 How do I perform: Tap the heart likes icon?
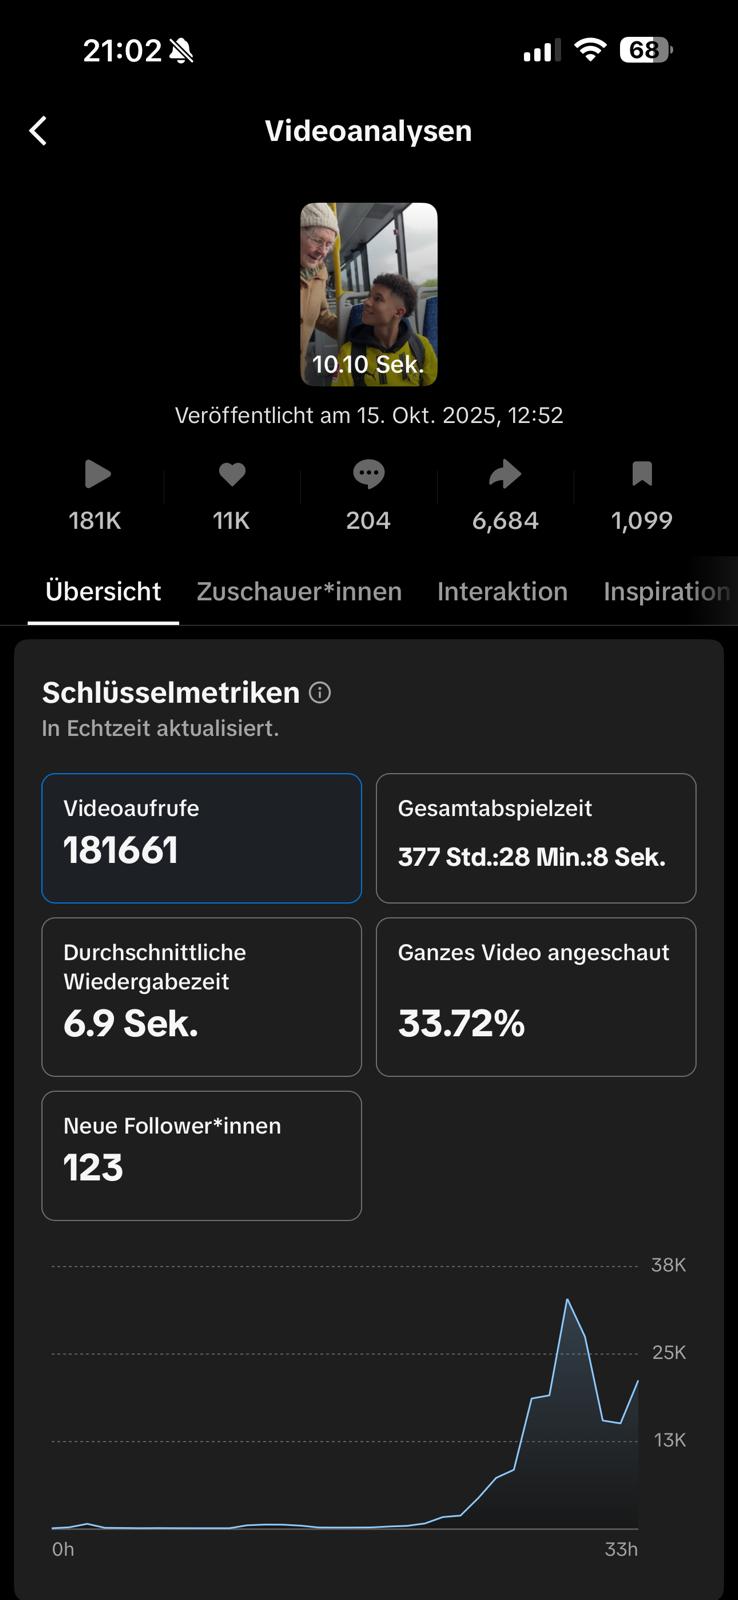pos(232,474)
